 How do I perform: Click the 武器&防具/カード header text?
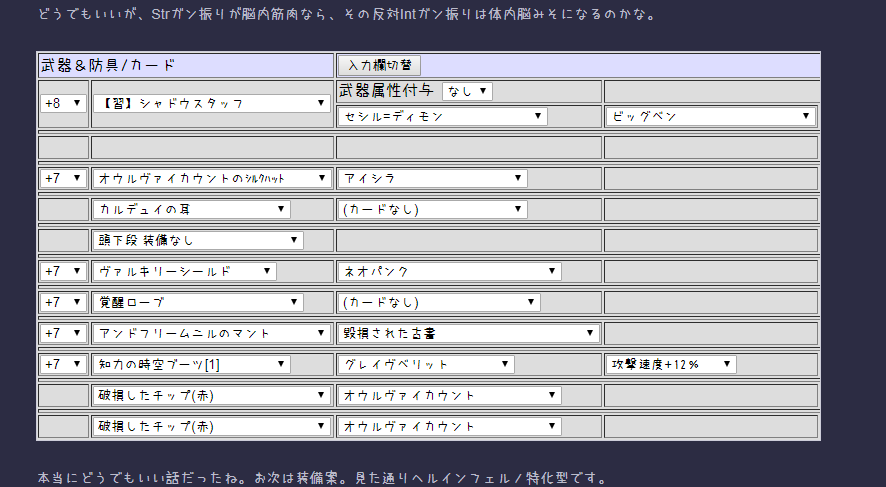pyautogui.click(x=108, y=66)
